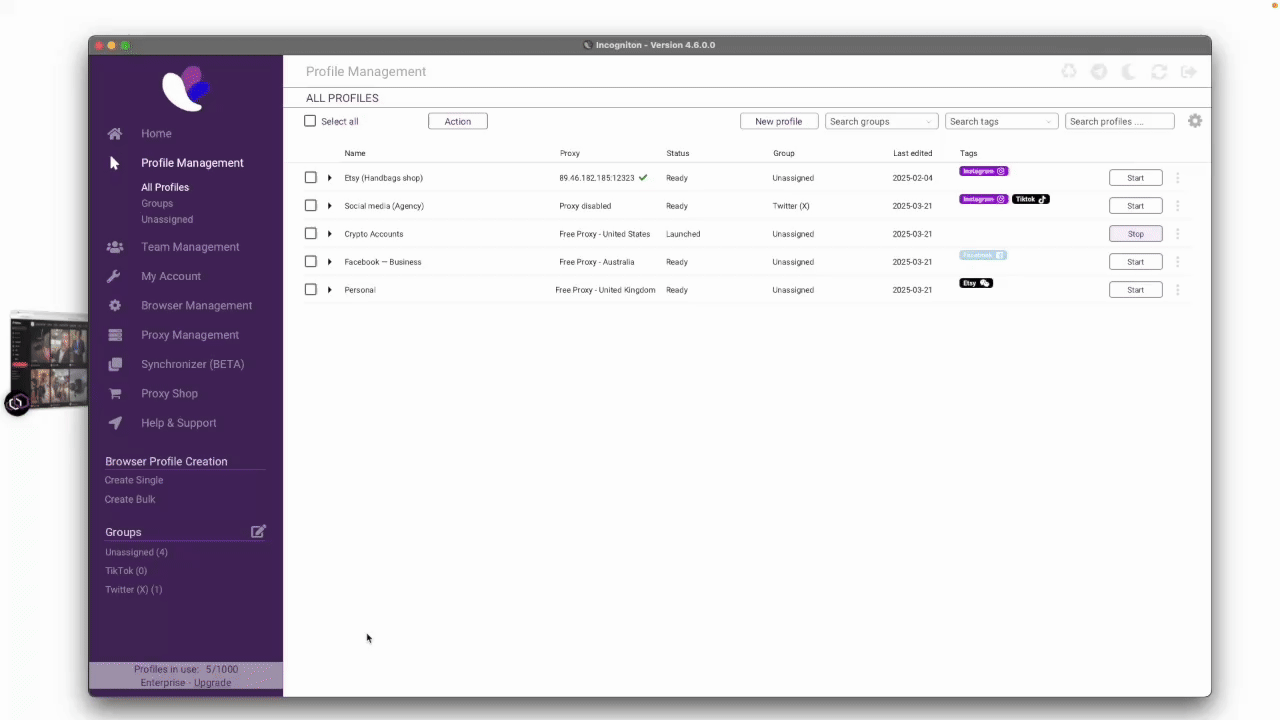Start the Personal profile
Screen dimensions: 1280x720
click(1135, 290)
